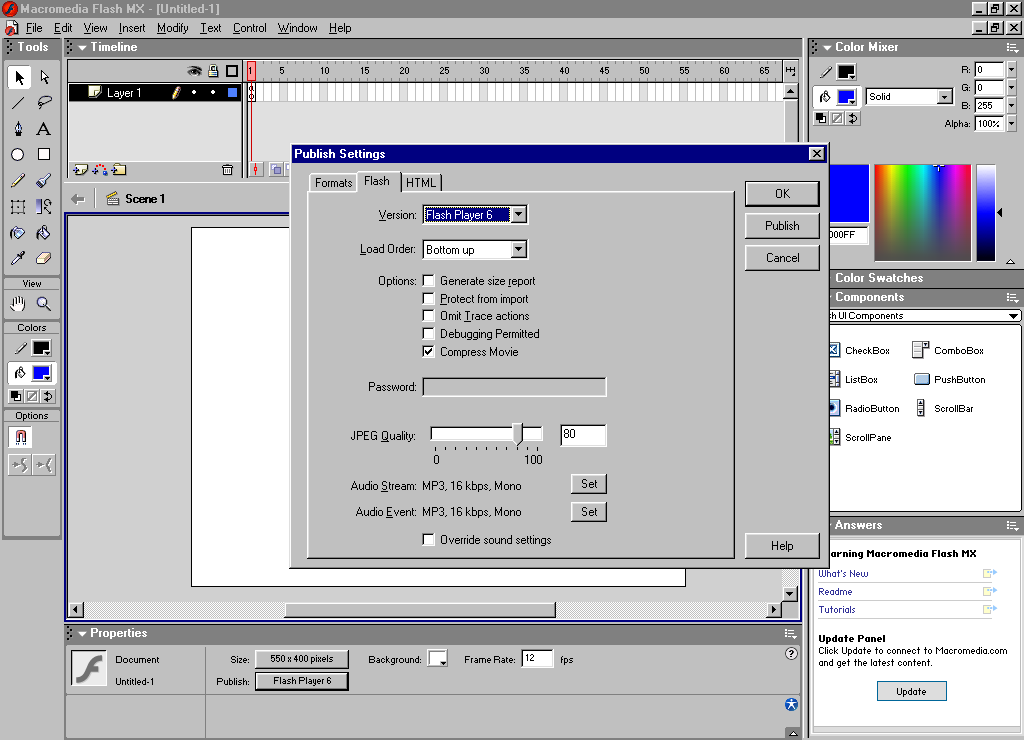This screenshot has height=740, width=1024.
Task: Collapse the Properties panel
Action: [x=82, y=634]
